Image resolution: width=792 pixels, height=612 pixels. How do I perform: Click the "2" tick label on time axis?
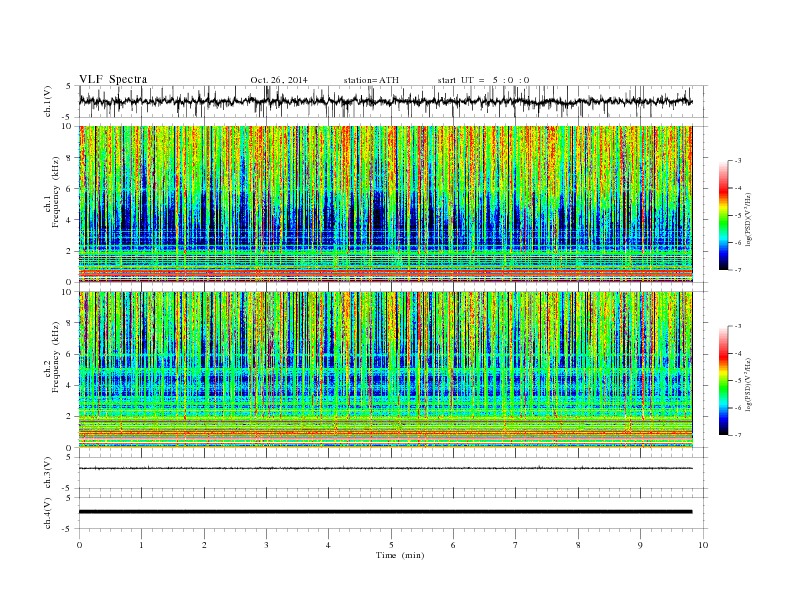click(x=204, y=545)
